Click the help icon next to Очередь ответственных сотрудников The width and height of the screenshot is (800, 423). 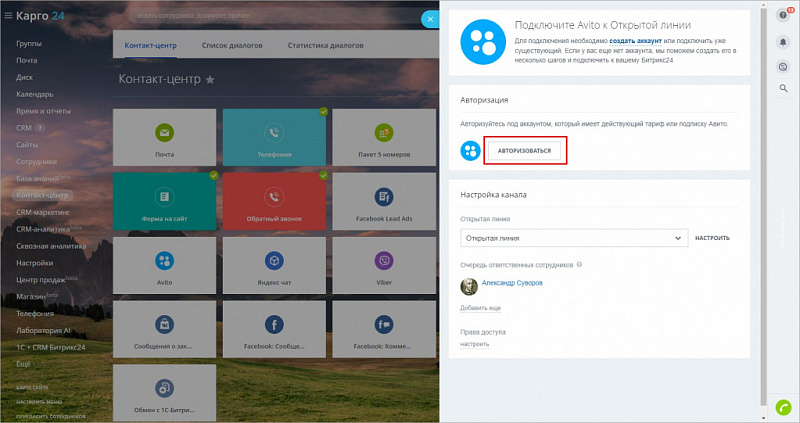pyautogui.click(x=579, y=264)
